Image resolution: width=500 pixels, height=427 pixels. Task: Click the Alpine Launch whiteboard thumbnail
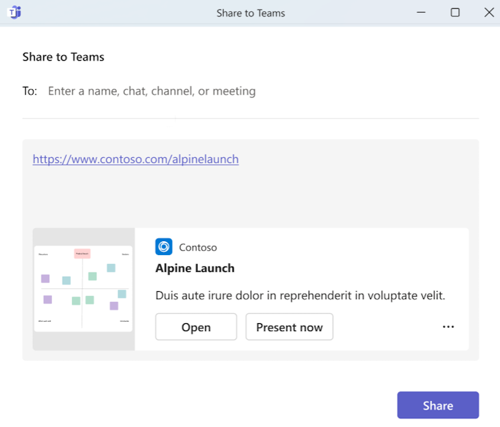click(x=84, y=289)
